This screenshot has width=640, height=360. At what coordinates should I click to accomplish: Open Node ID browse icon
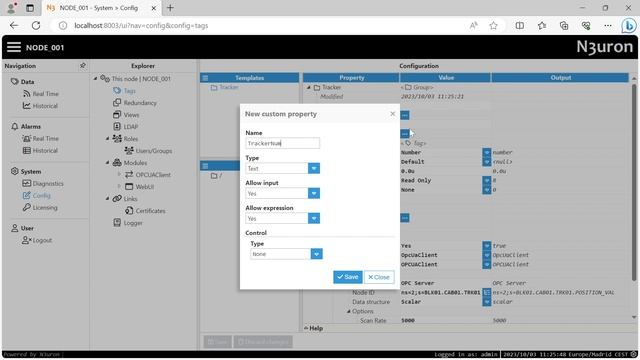tap(487, 292)
